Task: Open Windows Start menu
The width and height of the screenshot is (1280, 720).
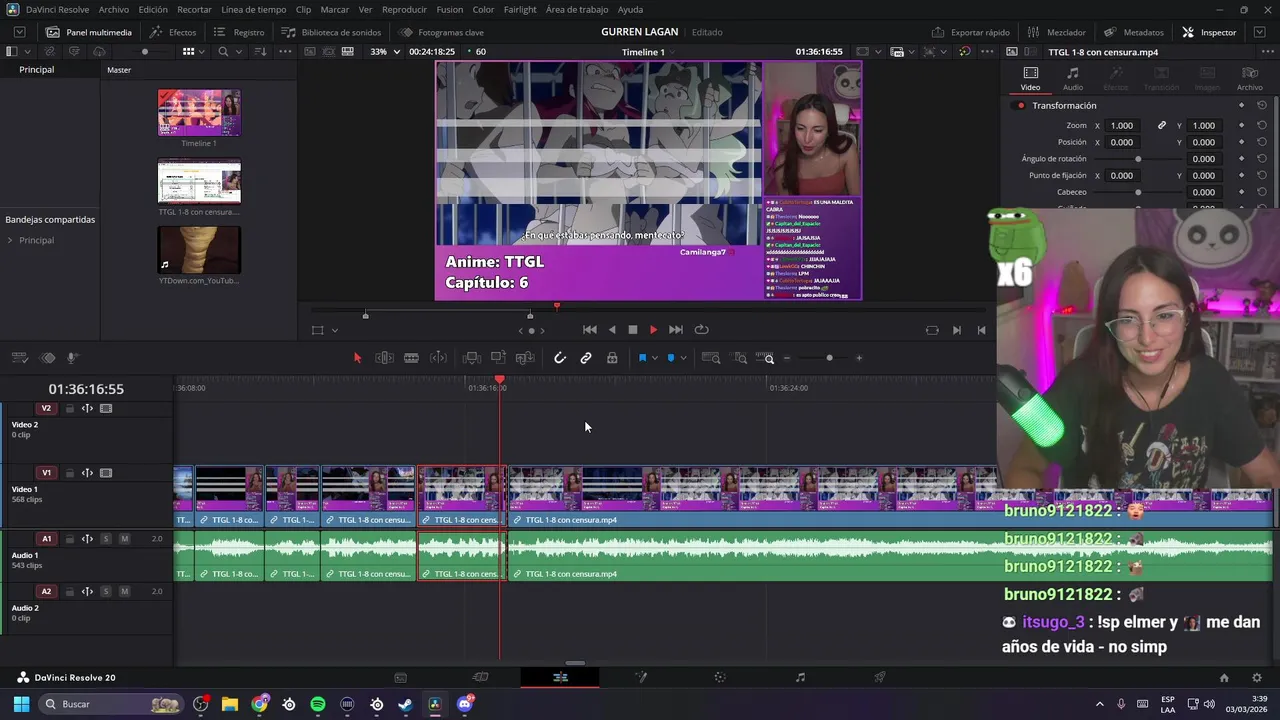Action: point(21,704)
